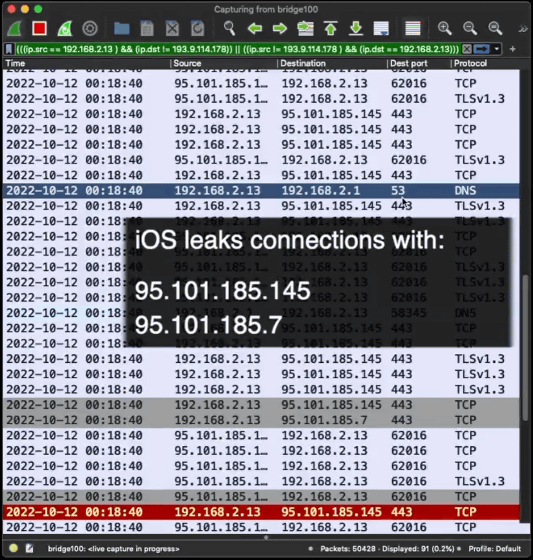The width and height of the screenshot is (533, 560).
Task: Open the recent filters dropdown arrow
Action: pos(497,49)
